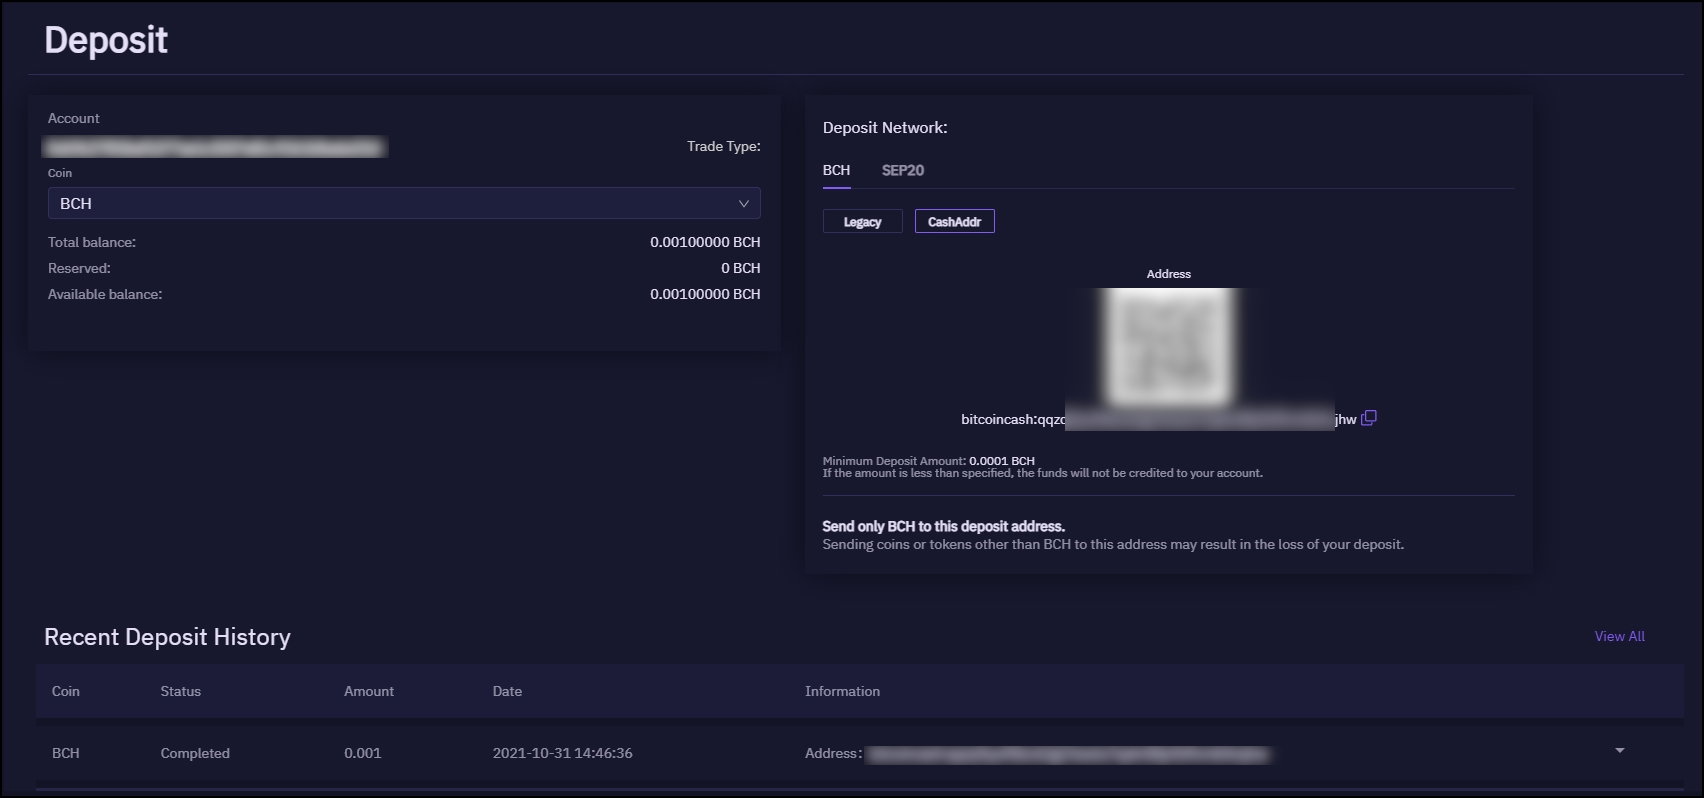
Task: Click the Minimum Deposit Amount text
Action: coord(928,461)
